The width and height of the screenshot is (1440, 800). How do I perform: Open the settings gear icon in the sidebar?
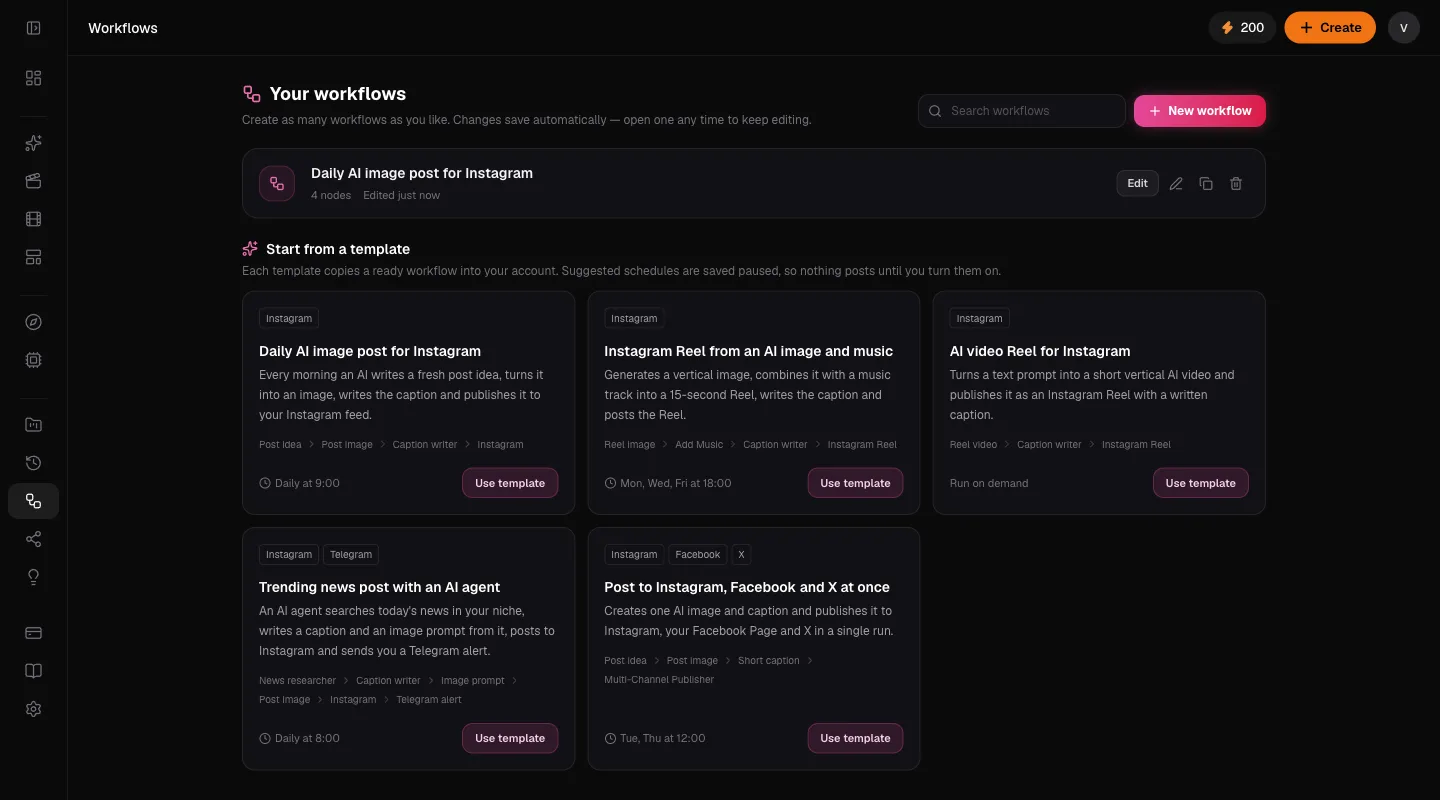coord(33,709)
